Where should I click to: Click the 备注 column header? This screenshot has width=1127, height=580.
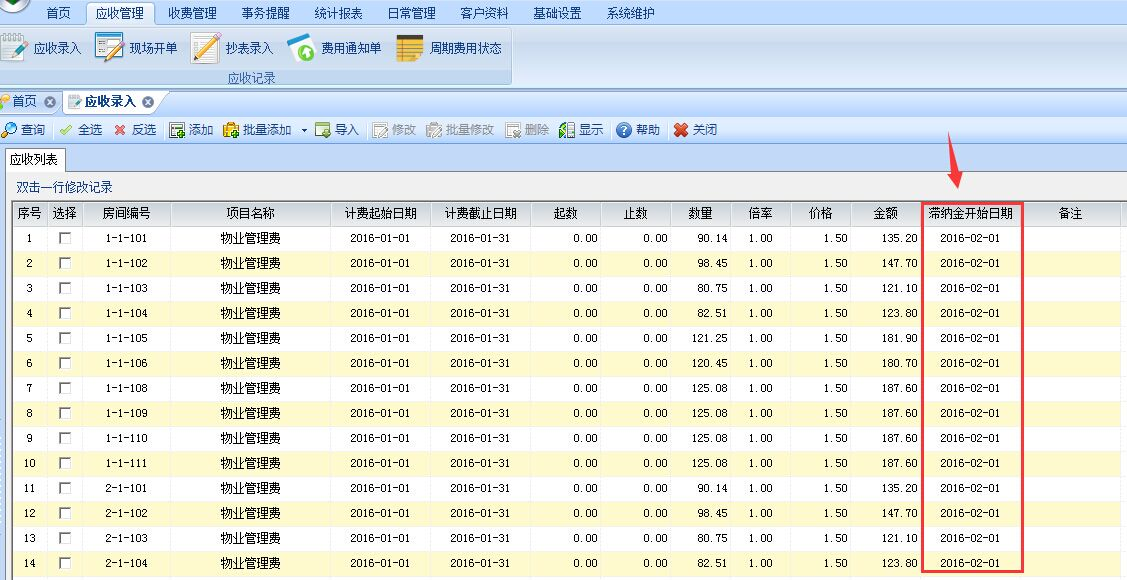click(x=1071, y=213)
